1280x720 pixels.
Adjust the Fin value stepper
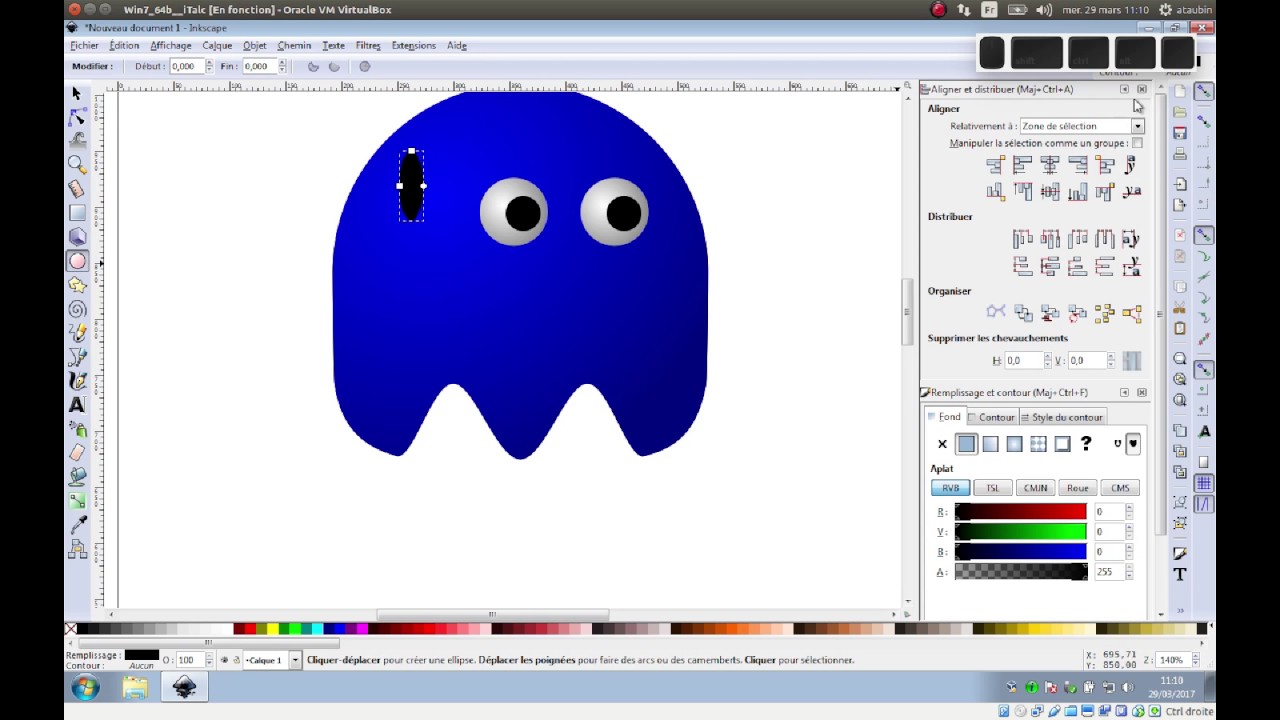coord(282,66)
